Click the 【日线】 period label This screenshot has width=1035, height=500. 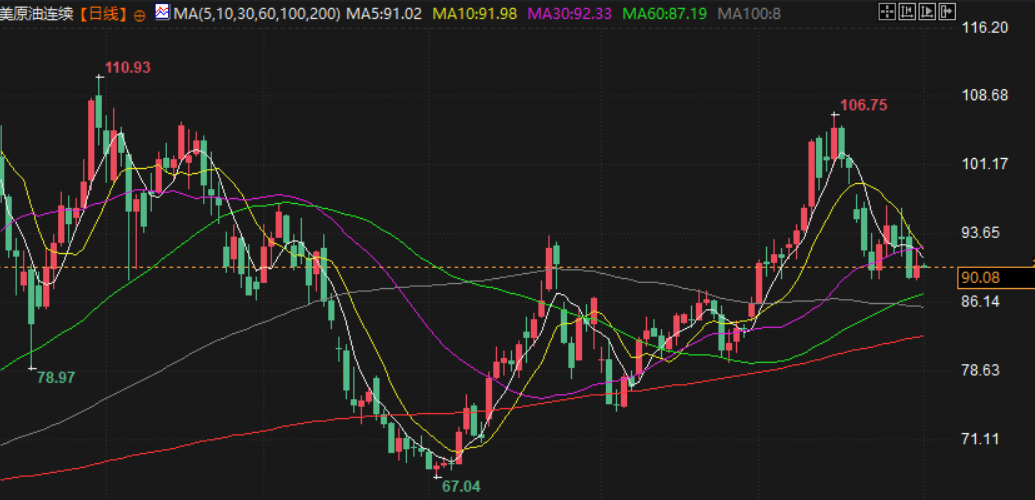pyautogui.click(x=103, y=14)
